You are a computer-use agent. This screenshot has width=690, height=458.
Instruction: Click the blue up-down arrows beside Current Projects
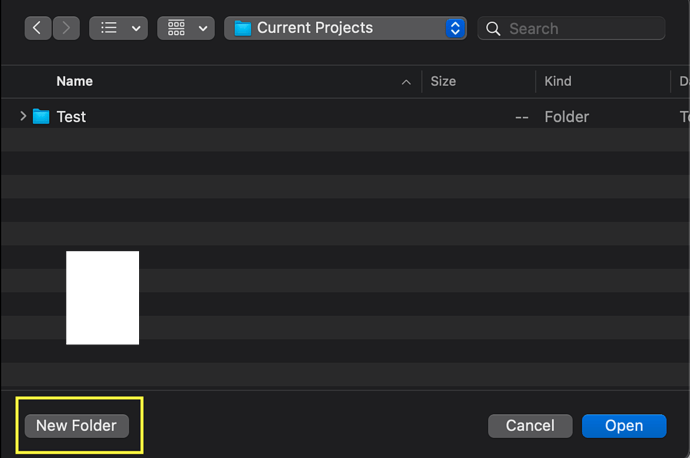(455, 28)
